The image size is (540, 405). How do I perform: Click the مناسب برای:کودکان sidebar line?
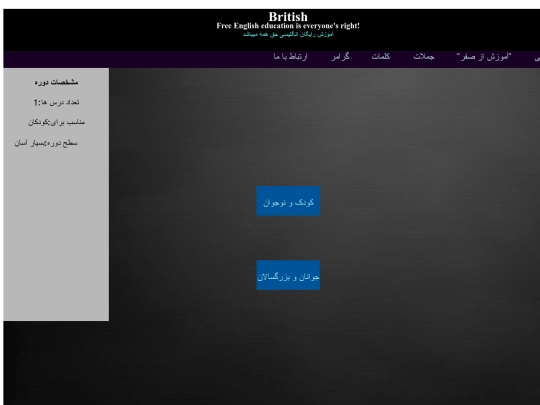pyautogui.click(x=56, y=122)
